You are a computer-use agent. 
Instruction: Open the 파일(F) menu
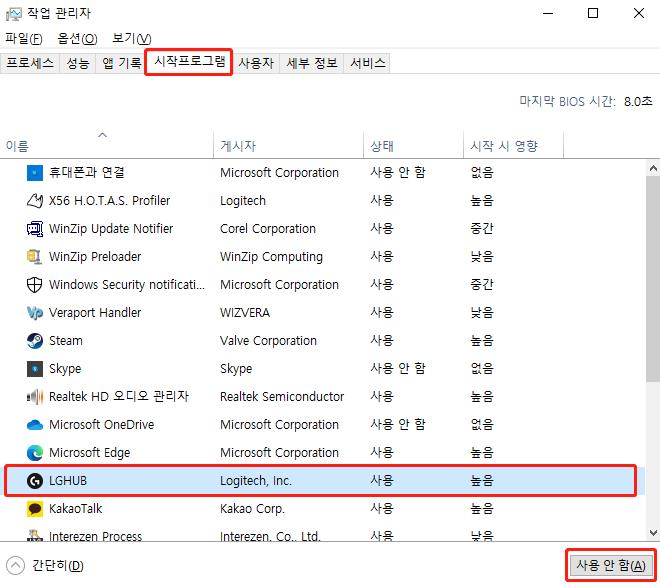(24, 39)
